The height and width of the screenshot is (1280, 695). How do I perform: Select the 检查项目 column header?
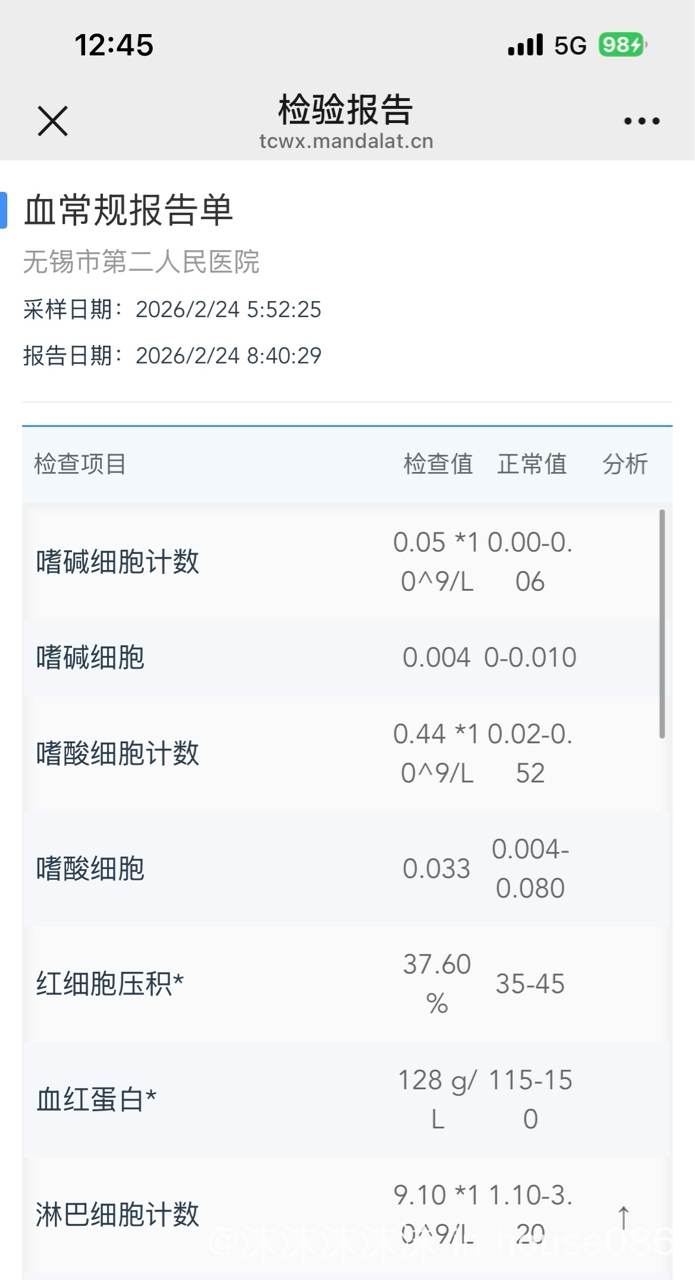80,464
